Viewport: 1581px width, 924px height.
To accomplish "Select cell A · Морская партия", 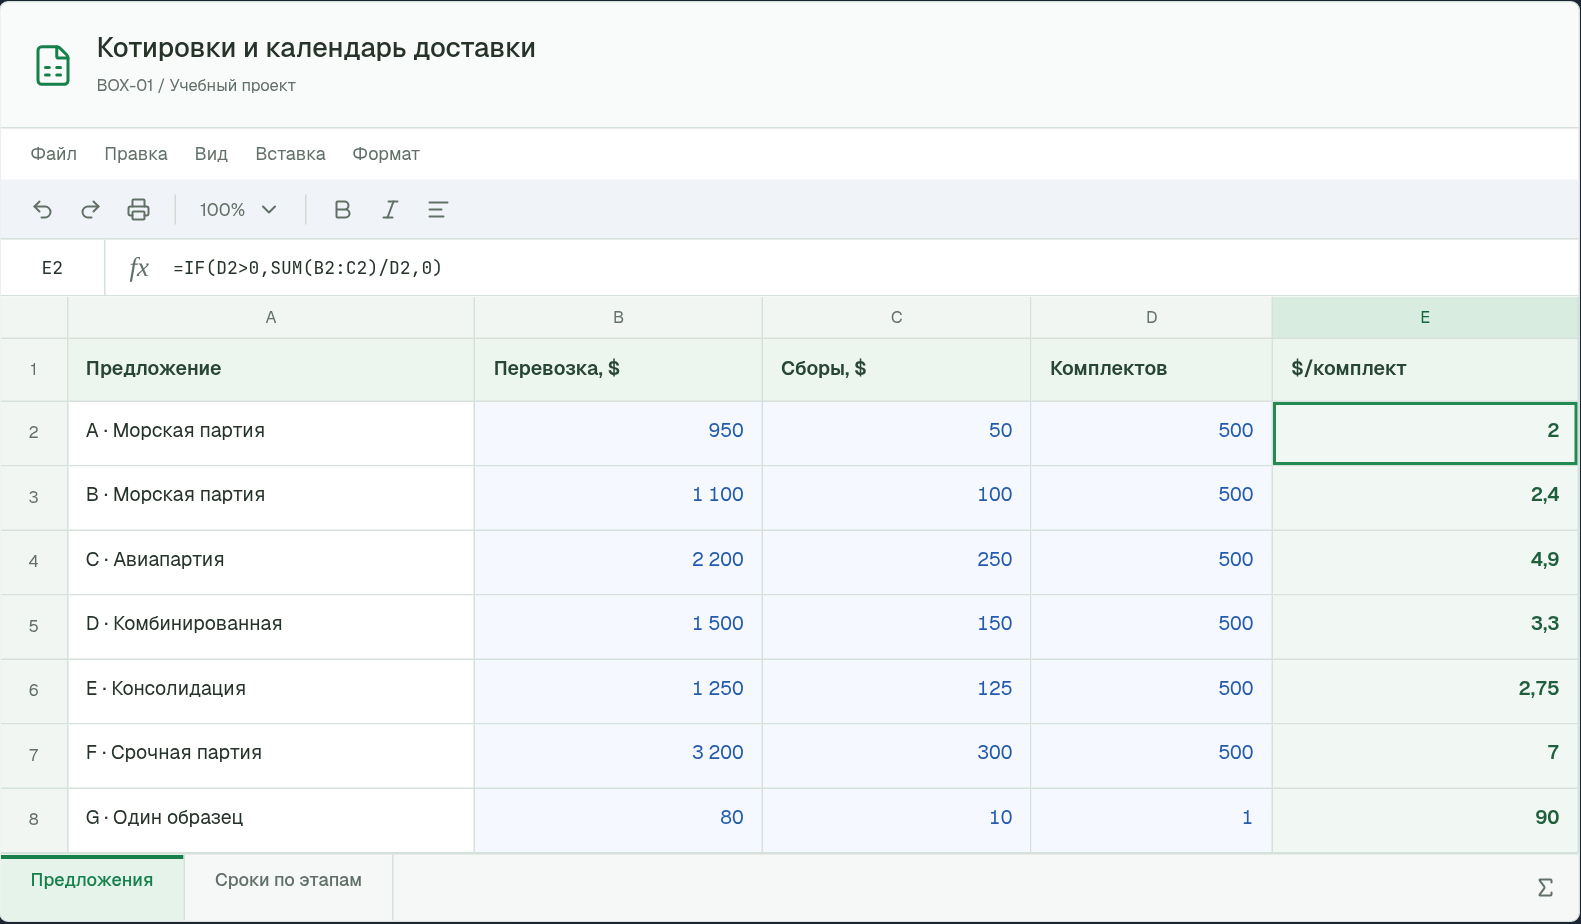I will click(x=271, y=432).
